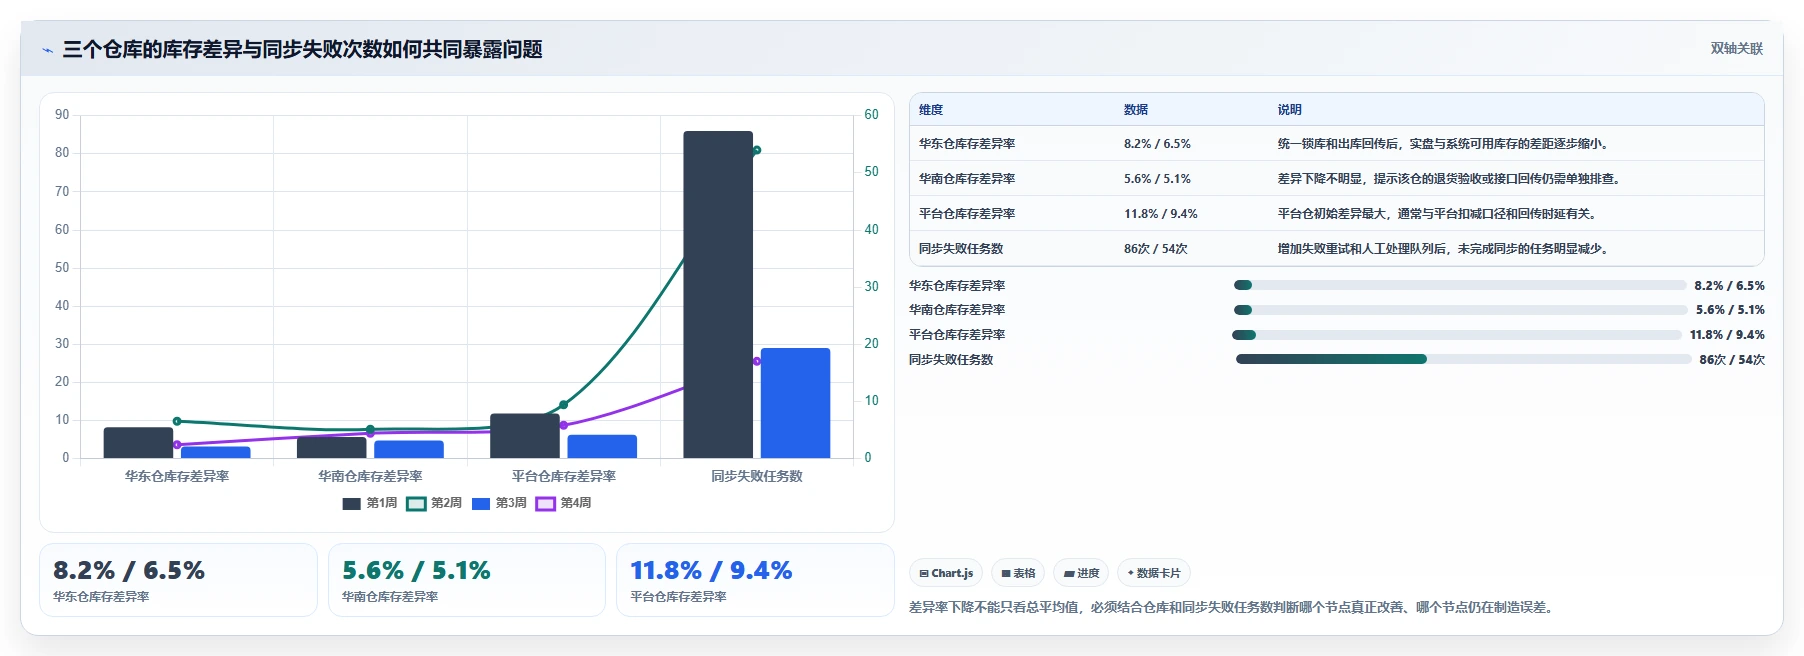Click the dashboard title text
The height and width of the screenshot is (656, 1804).
tap(302, 50)
